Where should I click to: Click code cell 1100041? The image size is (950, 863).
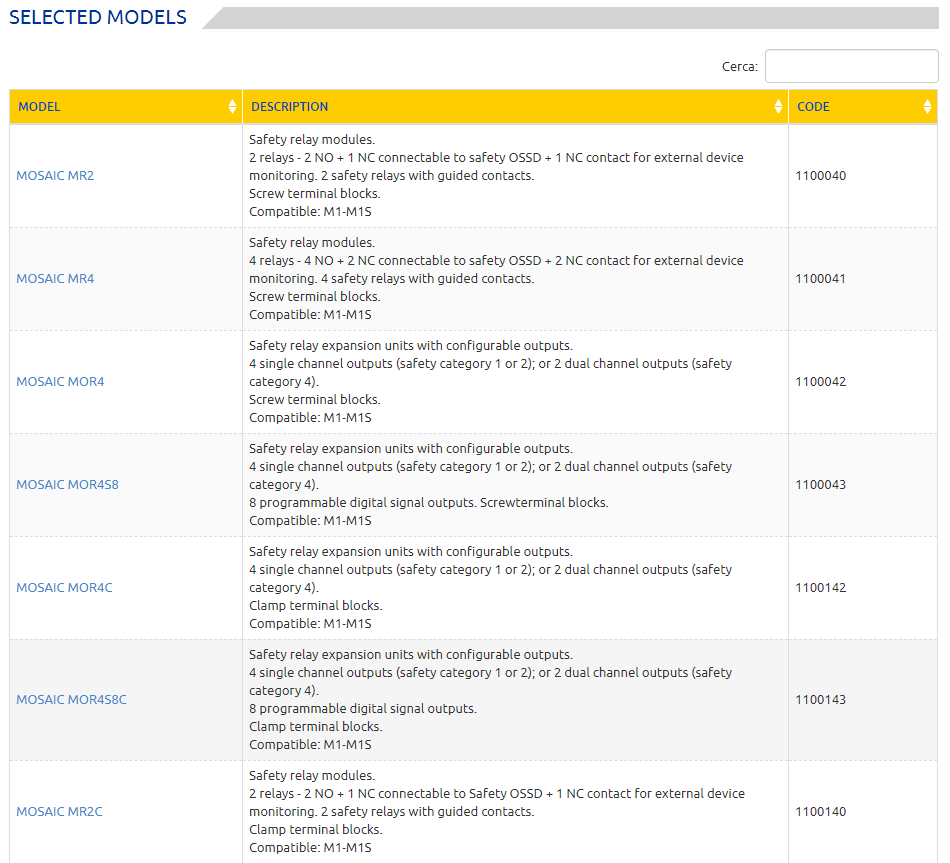pyautogui.click(x=820, y=279)
